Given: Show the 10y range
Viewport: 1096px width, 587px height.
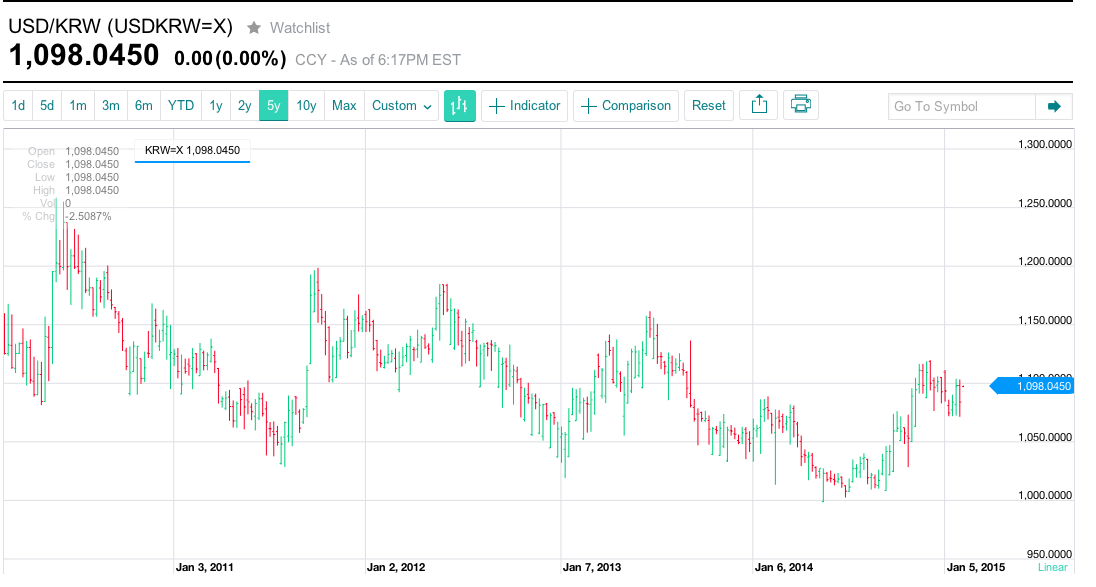Looking at the screenshot, I should click(x=306, y=106).
